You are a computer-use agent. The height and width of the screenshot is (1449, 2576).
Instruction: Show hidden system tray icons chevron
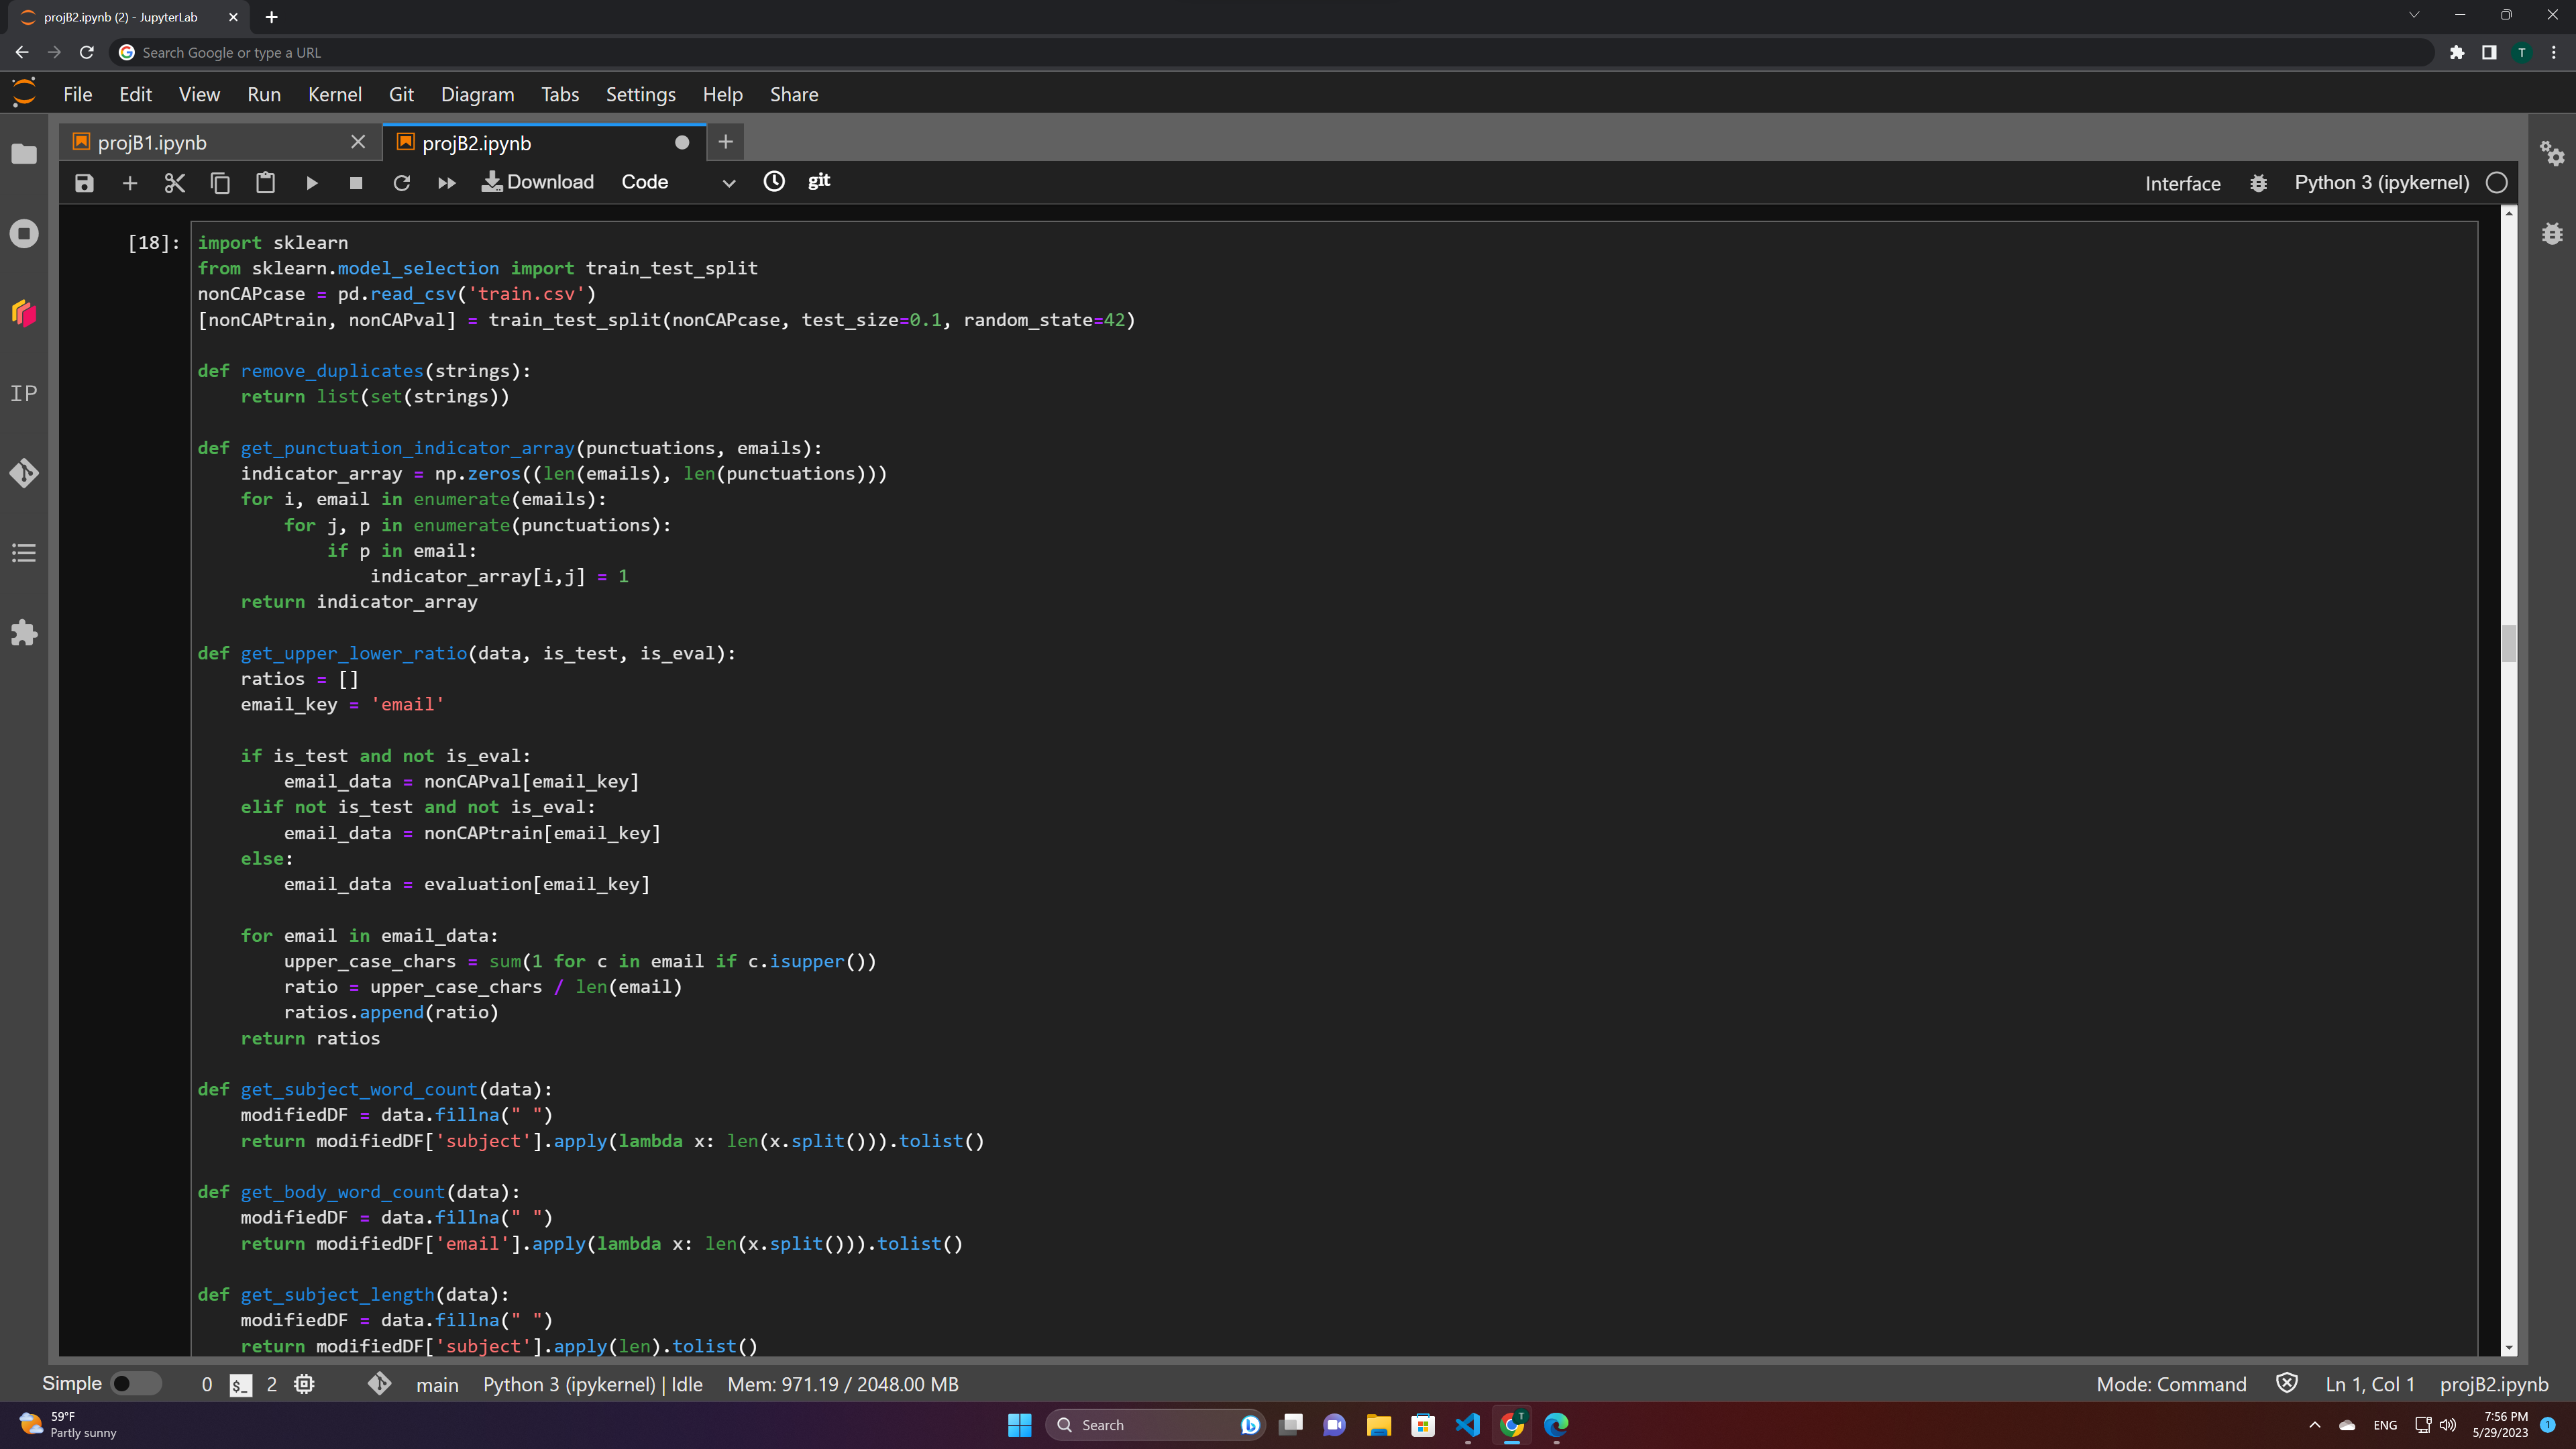(x=2314, y=1425)
